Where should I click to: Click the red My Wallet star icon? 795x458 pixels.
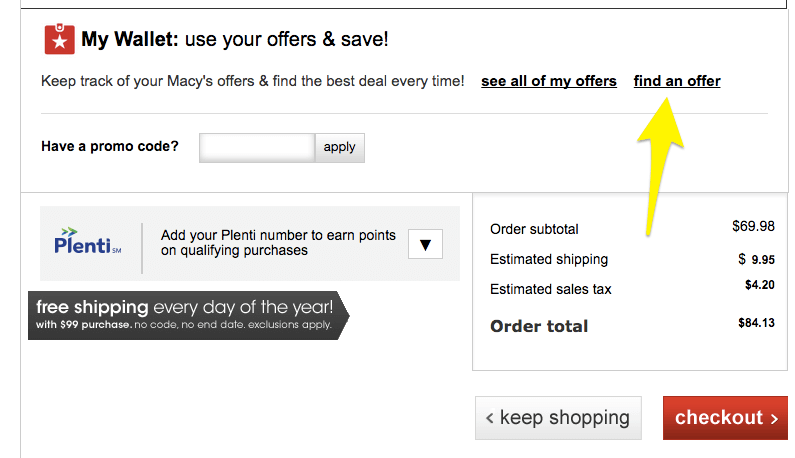(59, 39)
